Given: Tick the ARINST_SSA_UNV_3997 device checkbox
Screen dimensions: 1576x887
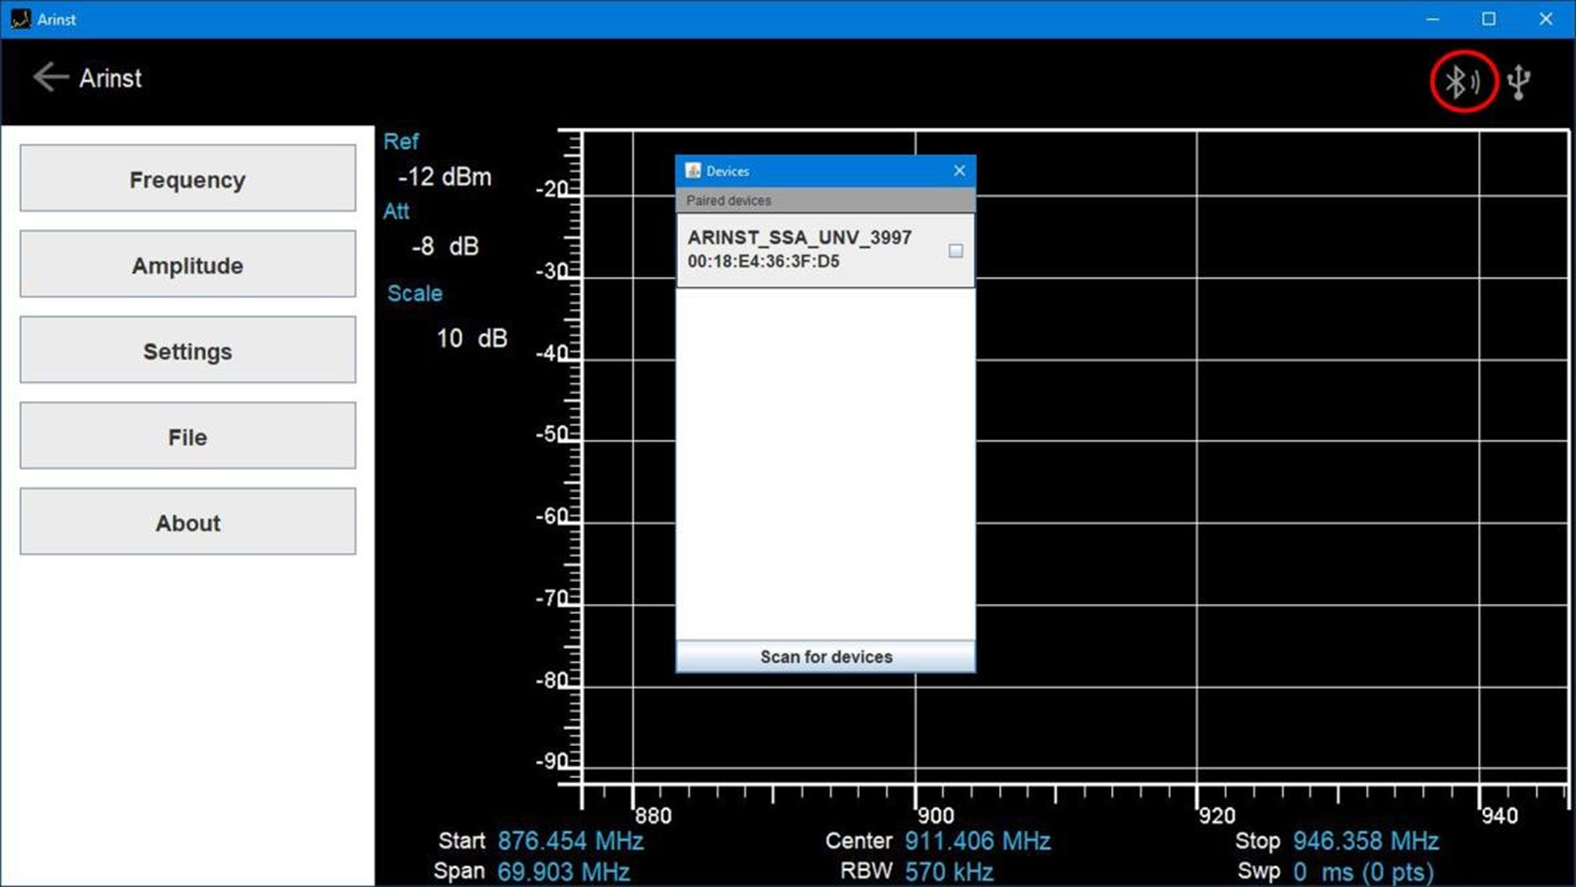Looking at the screenshot, I should [x=956, y=251].
